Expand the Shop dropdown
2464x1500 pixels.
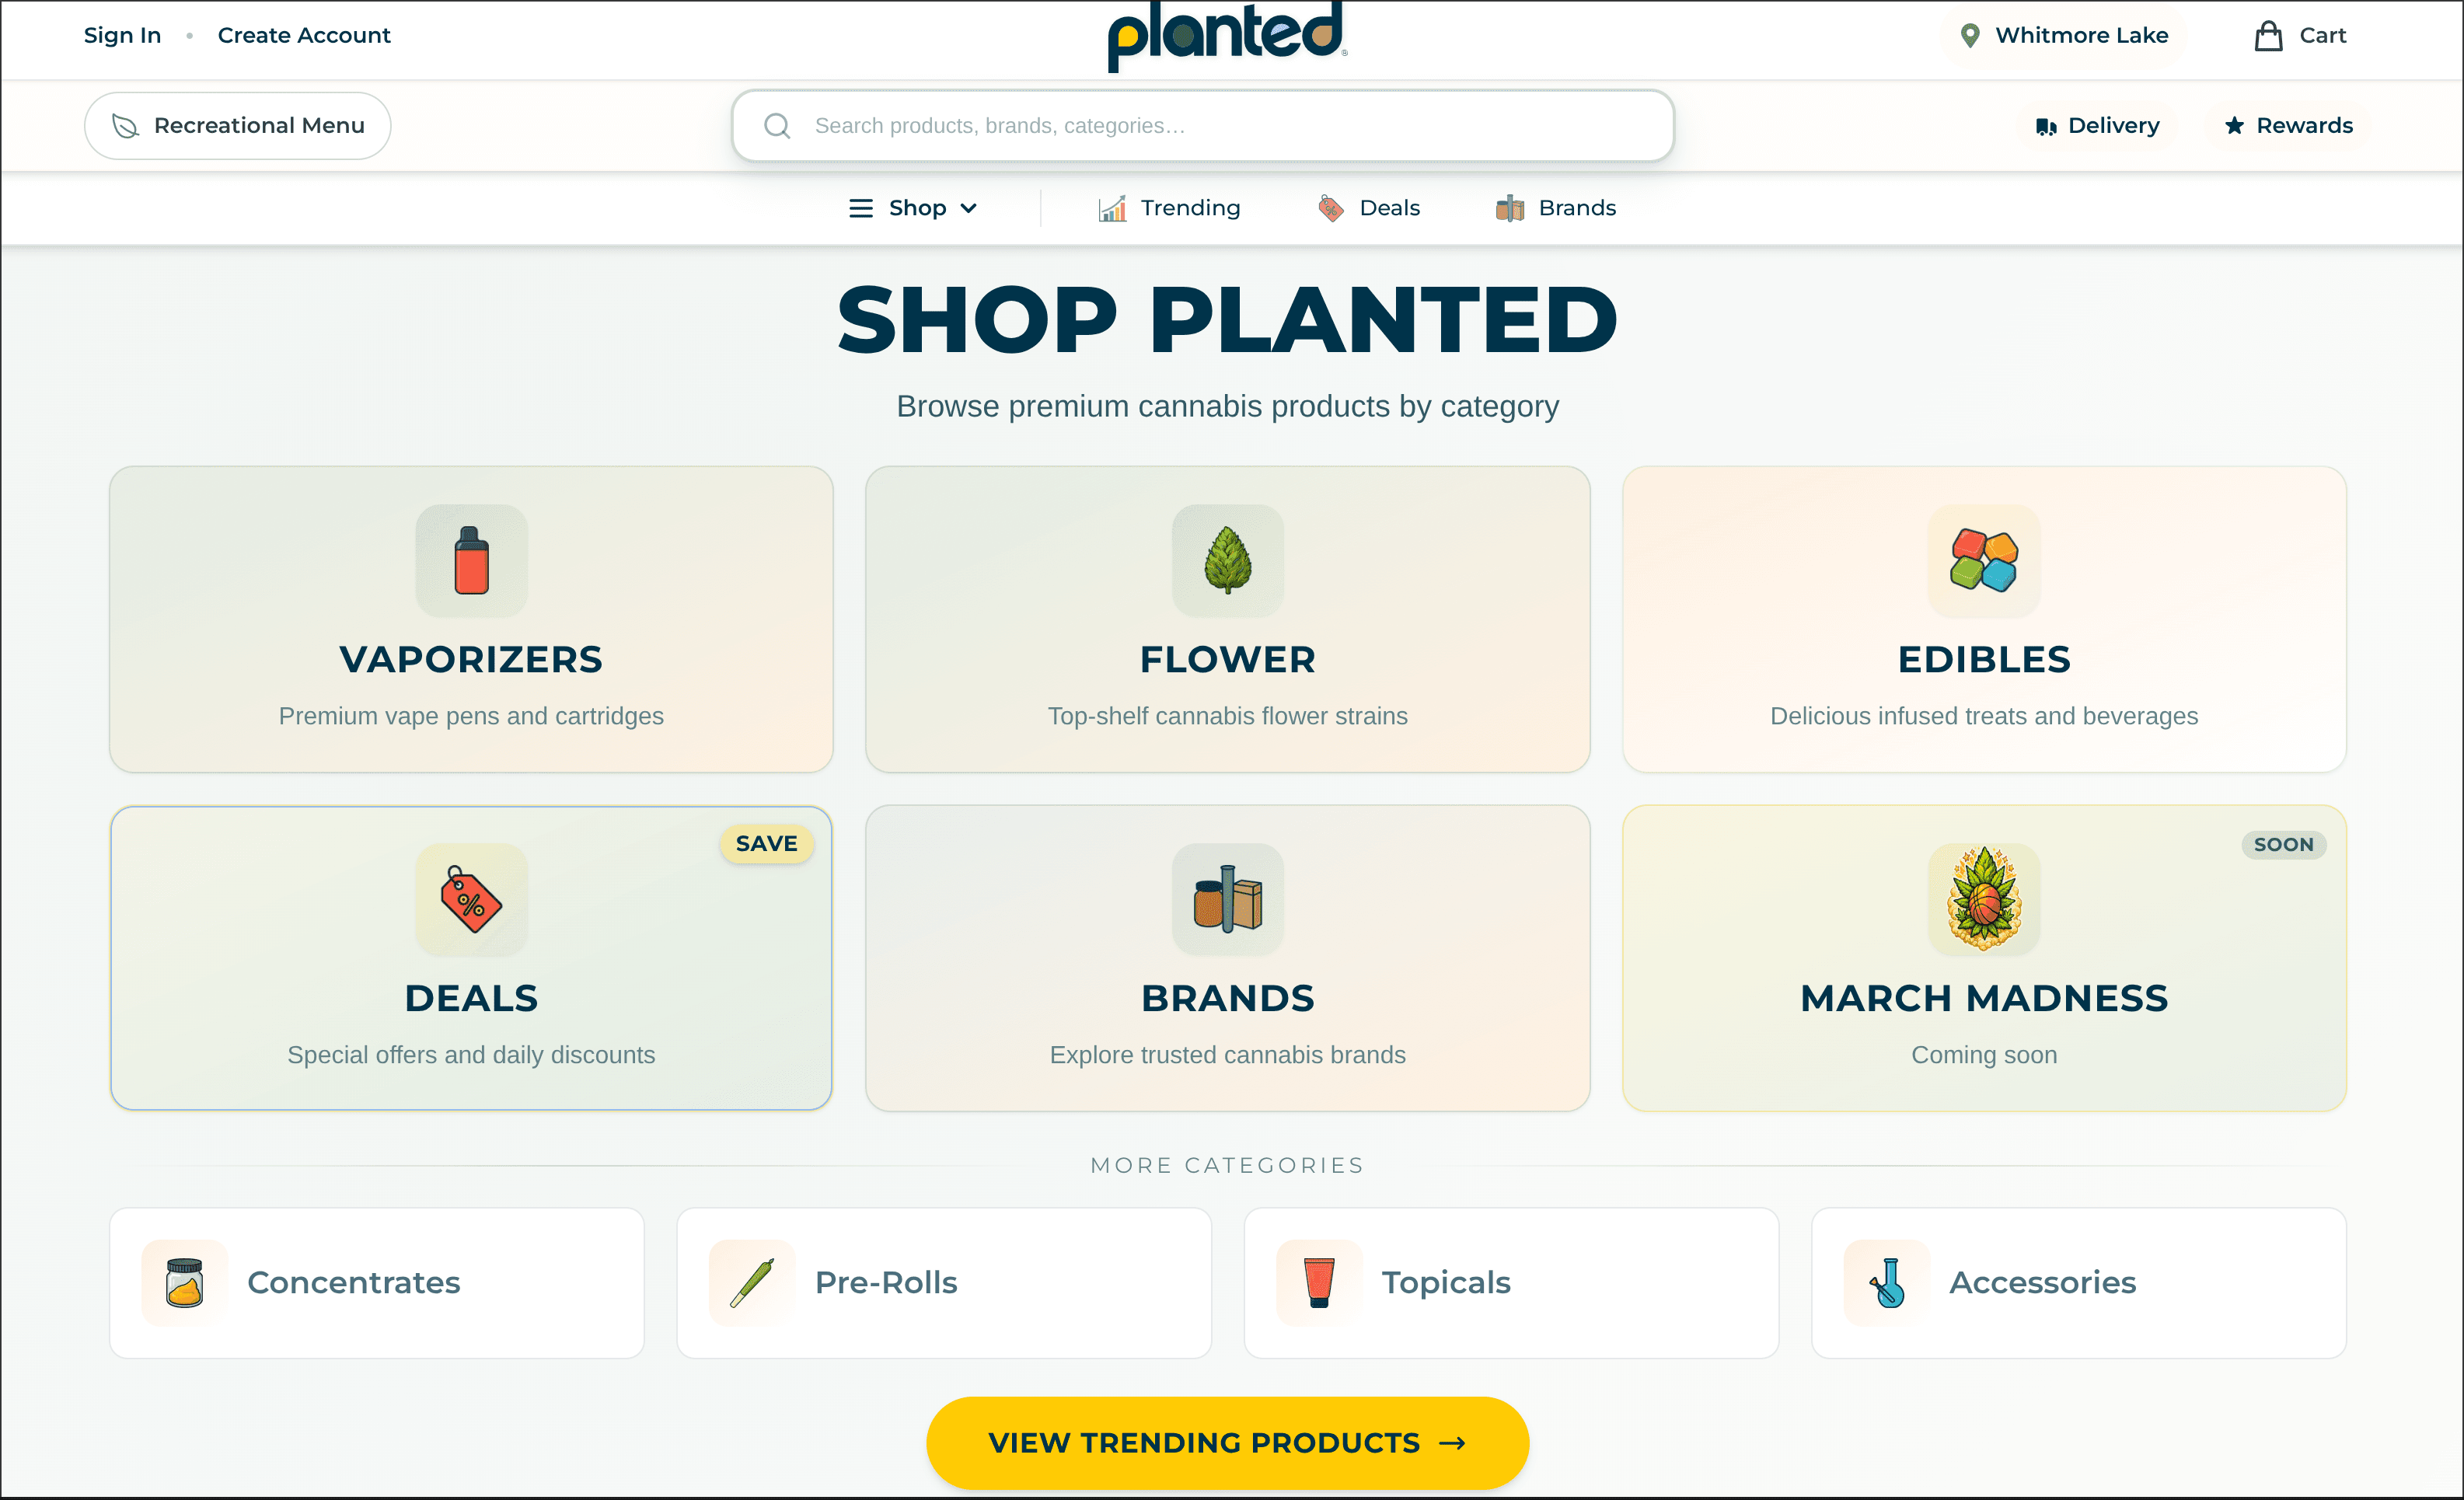(x=913, y=207)
